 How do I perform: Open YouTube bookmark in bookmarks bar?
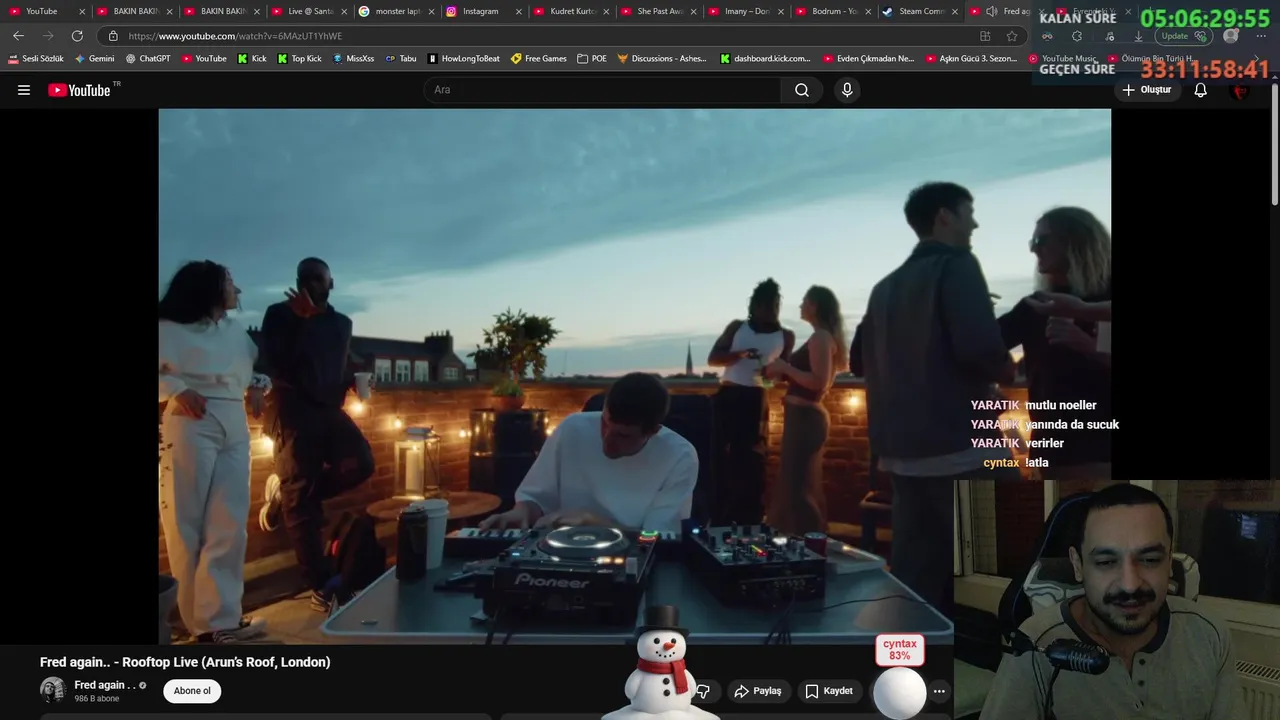pyautogui.click(x=204, y=59)
